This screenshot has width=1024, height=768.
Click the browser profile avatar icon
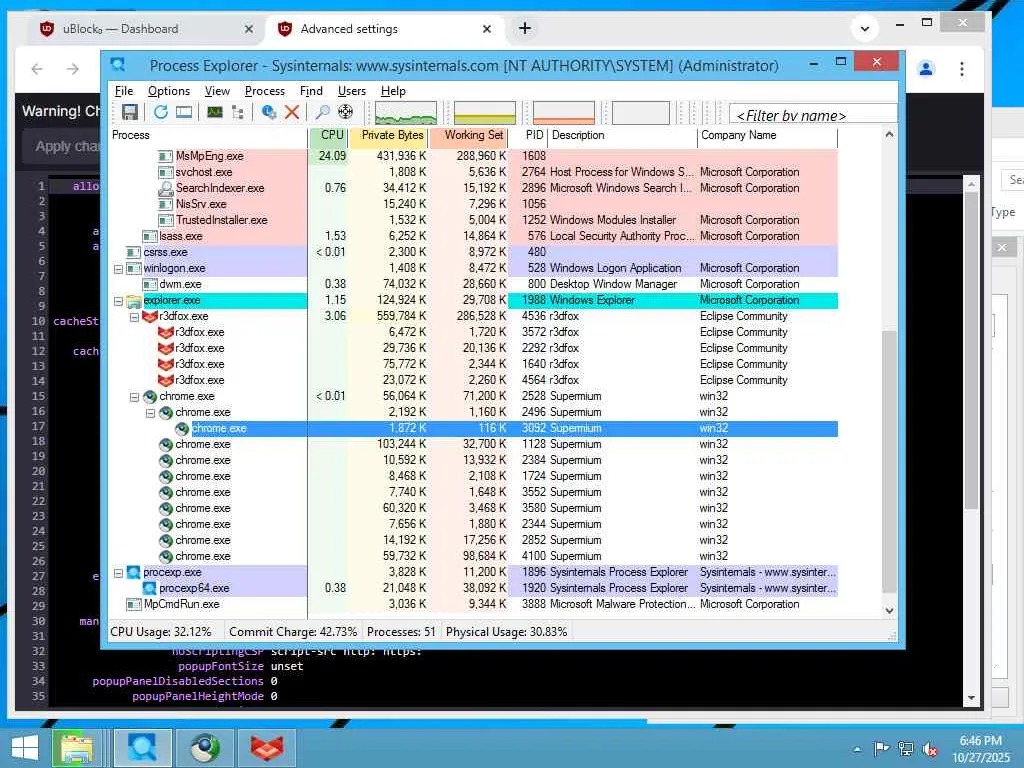pos(926,69)
